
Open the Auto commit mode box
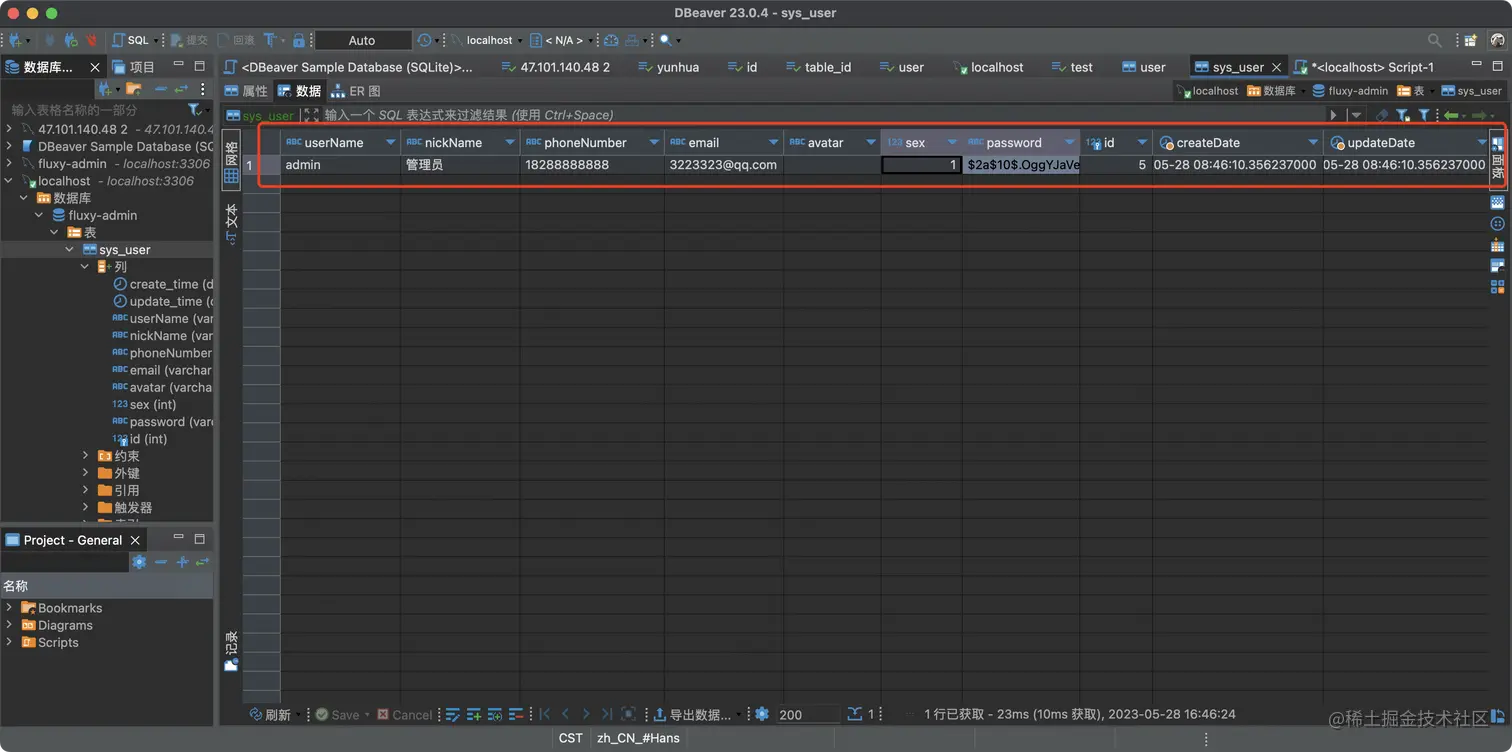(x=362, y=40)
